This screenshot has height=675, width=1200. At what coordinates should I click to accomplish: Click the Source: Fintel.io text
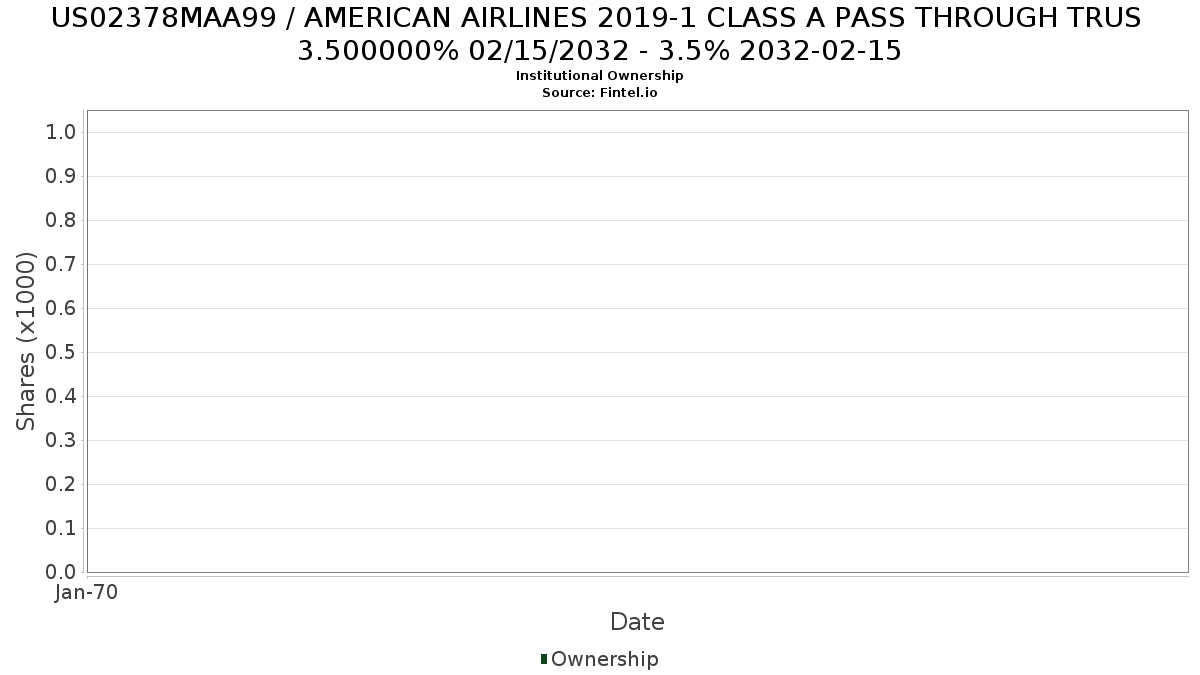coord(600,93)
